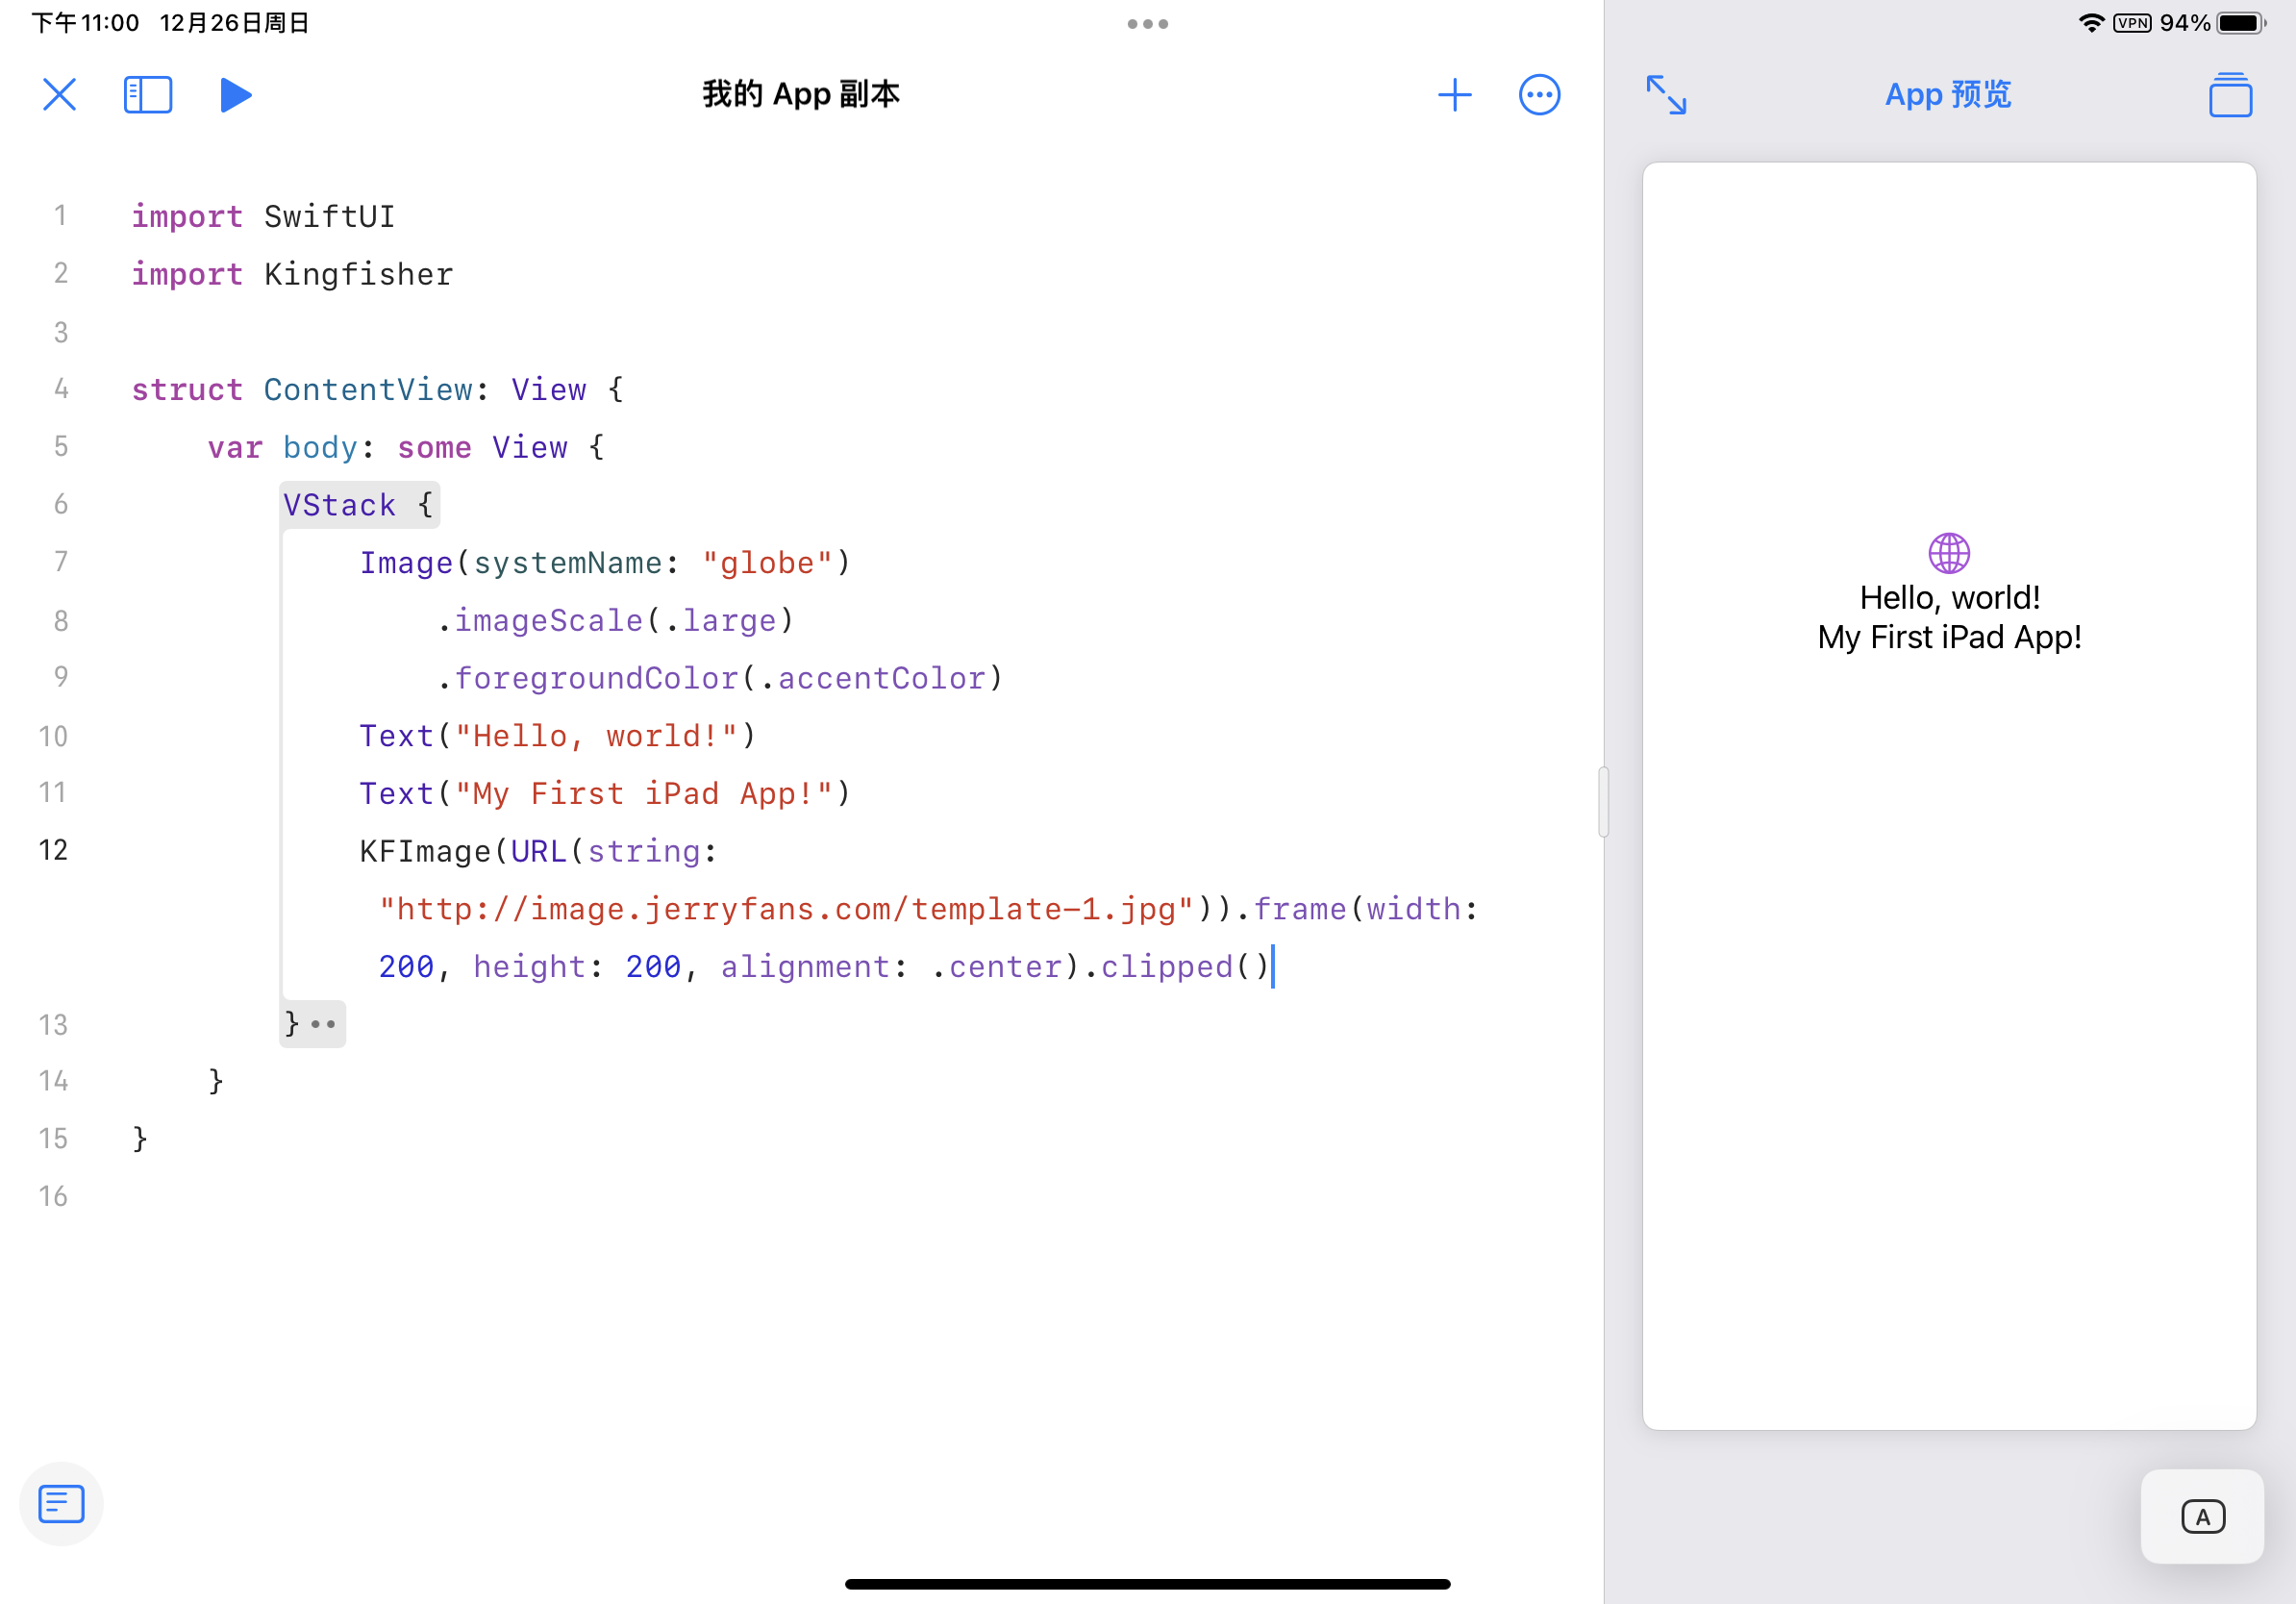Tap the 我的 App 副本 project title

pos(800,95)
